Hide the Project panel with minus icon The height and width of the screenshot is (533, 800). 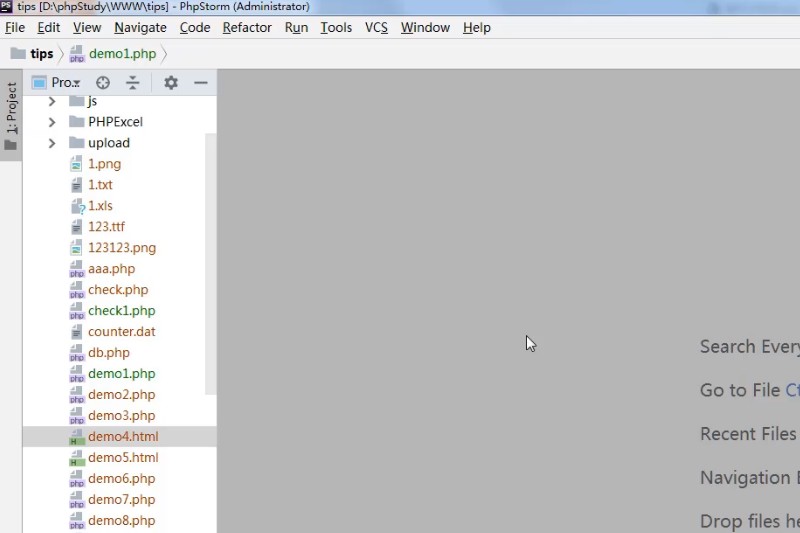tap(201, 83)
